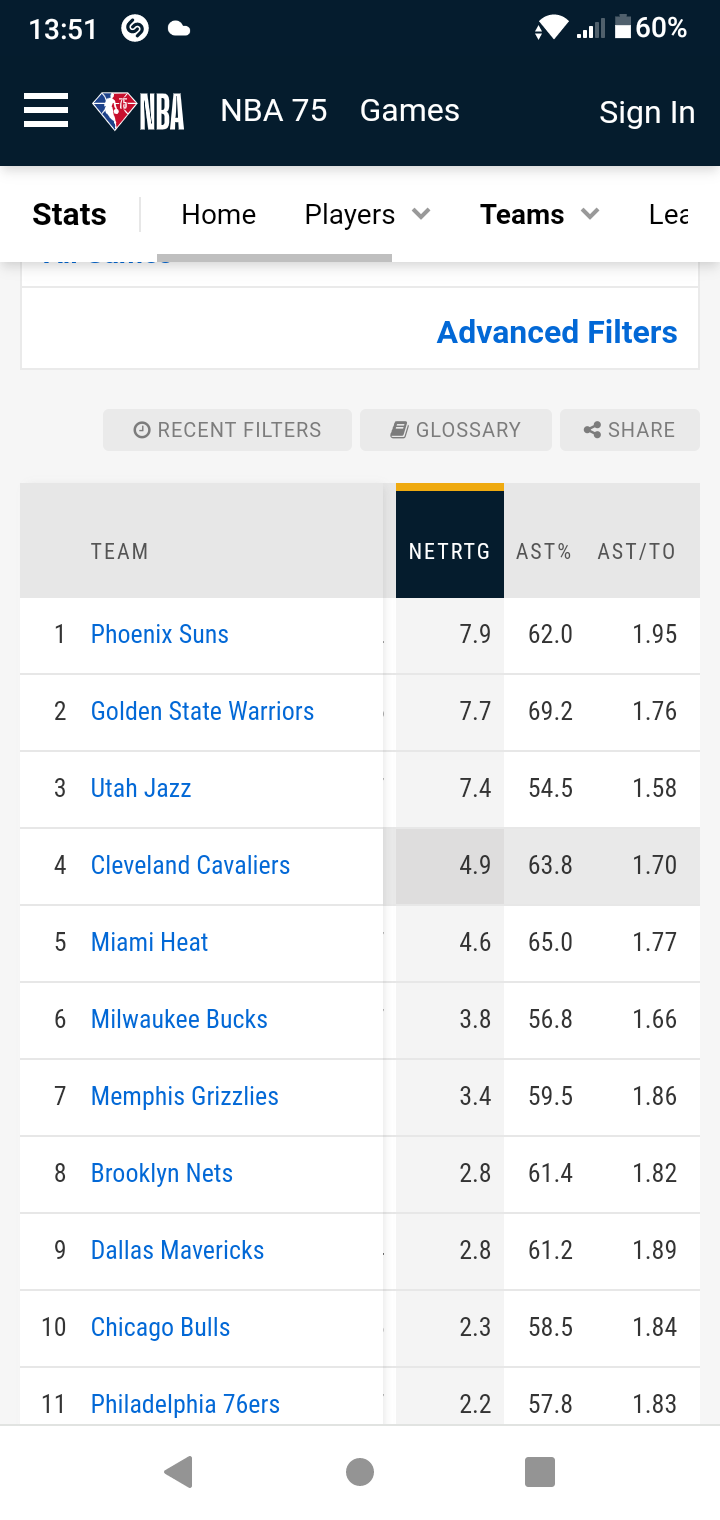720x1520 pixels.
Task: Tap the Android home circle button
Action: click(360, 1472)
